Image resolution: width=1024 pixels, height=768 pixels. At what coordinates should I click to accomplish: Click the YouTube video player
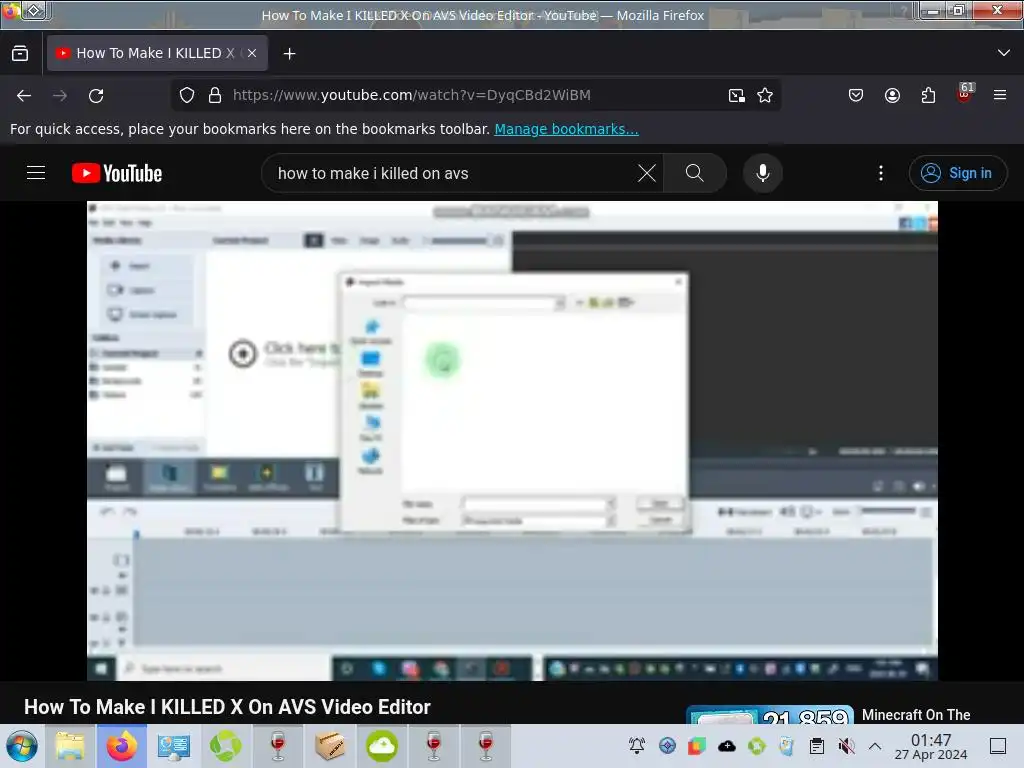click(512, 441)
